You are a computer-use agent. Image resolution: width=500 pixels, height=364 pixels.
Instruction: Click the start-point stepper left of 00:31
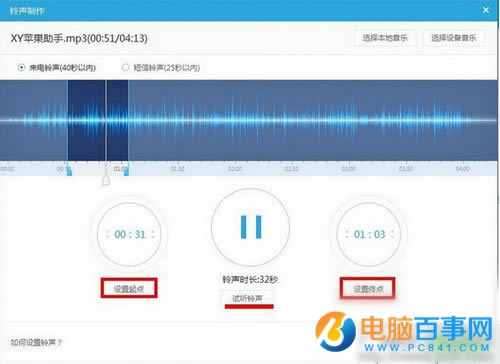coord(107,234)
